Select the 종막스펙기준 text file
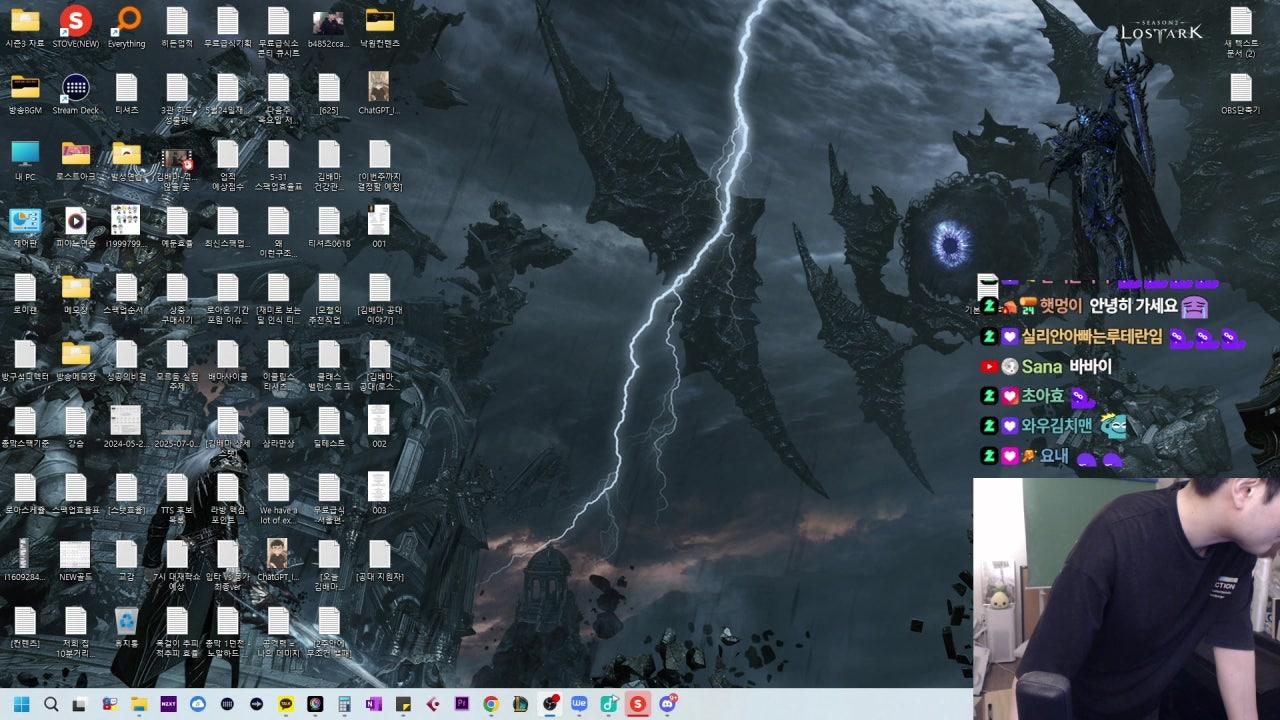This screenshot has height=720, width=1280. pos(25,427)
